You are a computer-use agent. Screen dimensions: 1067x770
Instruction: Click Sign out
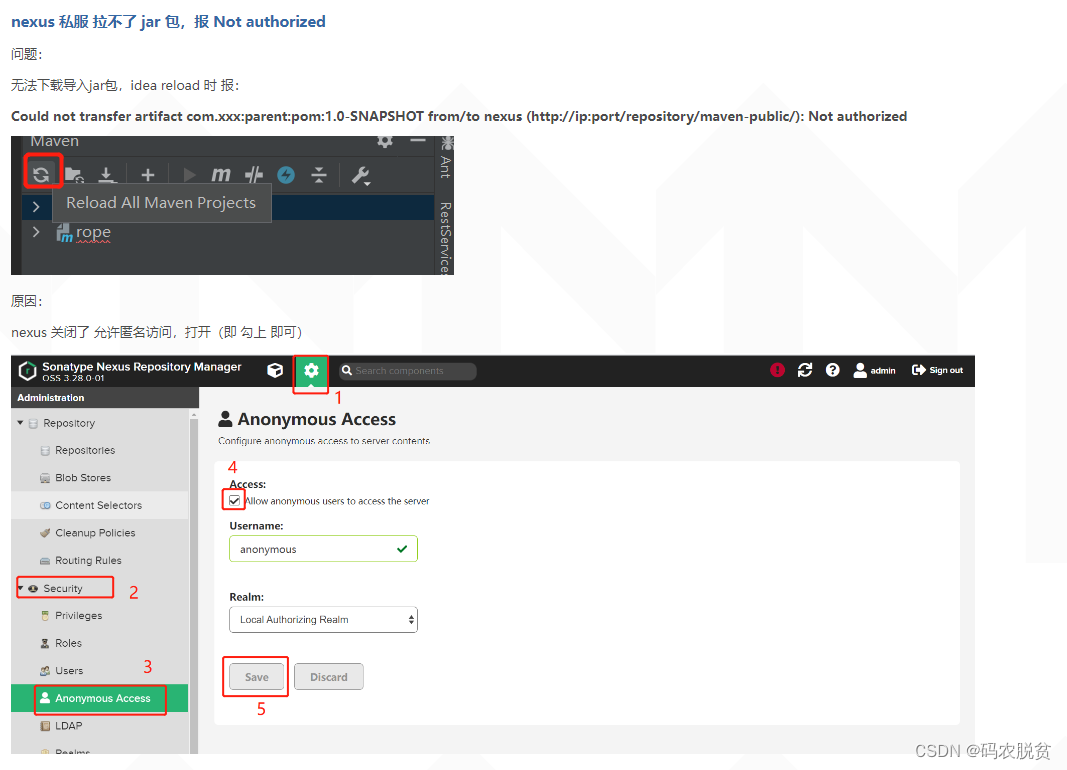click(x=937, y=370)
